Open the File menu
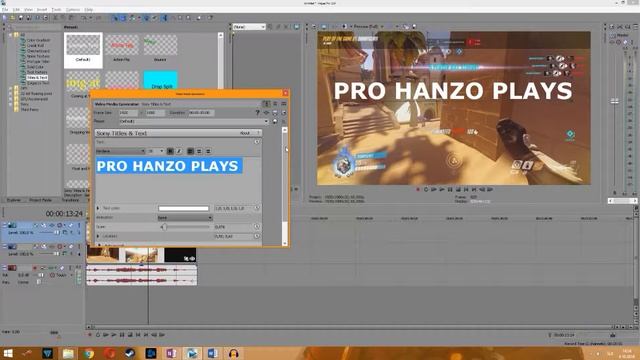This screenshot has height=360, width=640. coord(5,9)
